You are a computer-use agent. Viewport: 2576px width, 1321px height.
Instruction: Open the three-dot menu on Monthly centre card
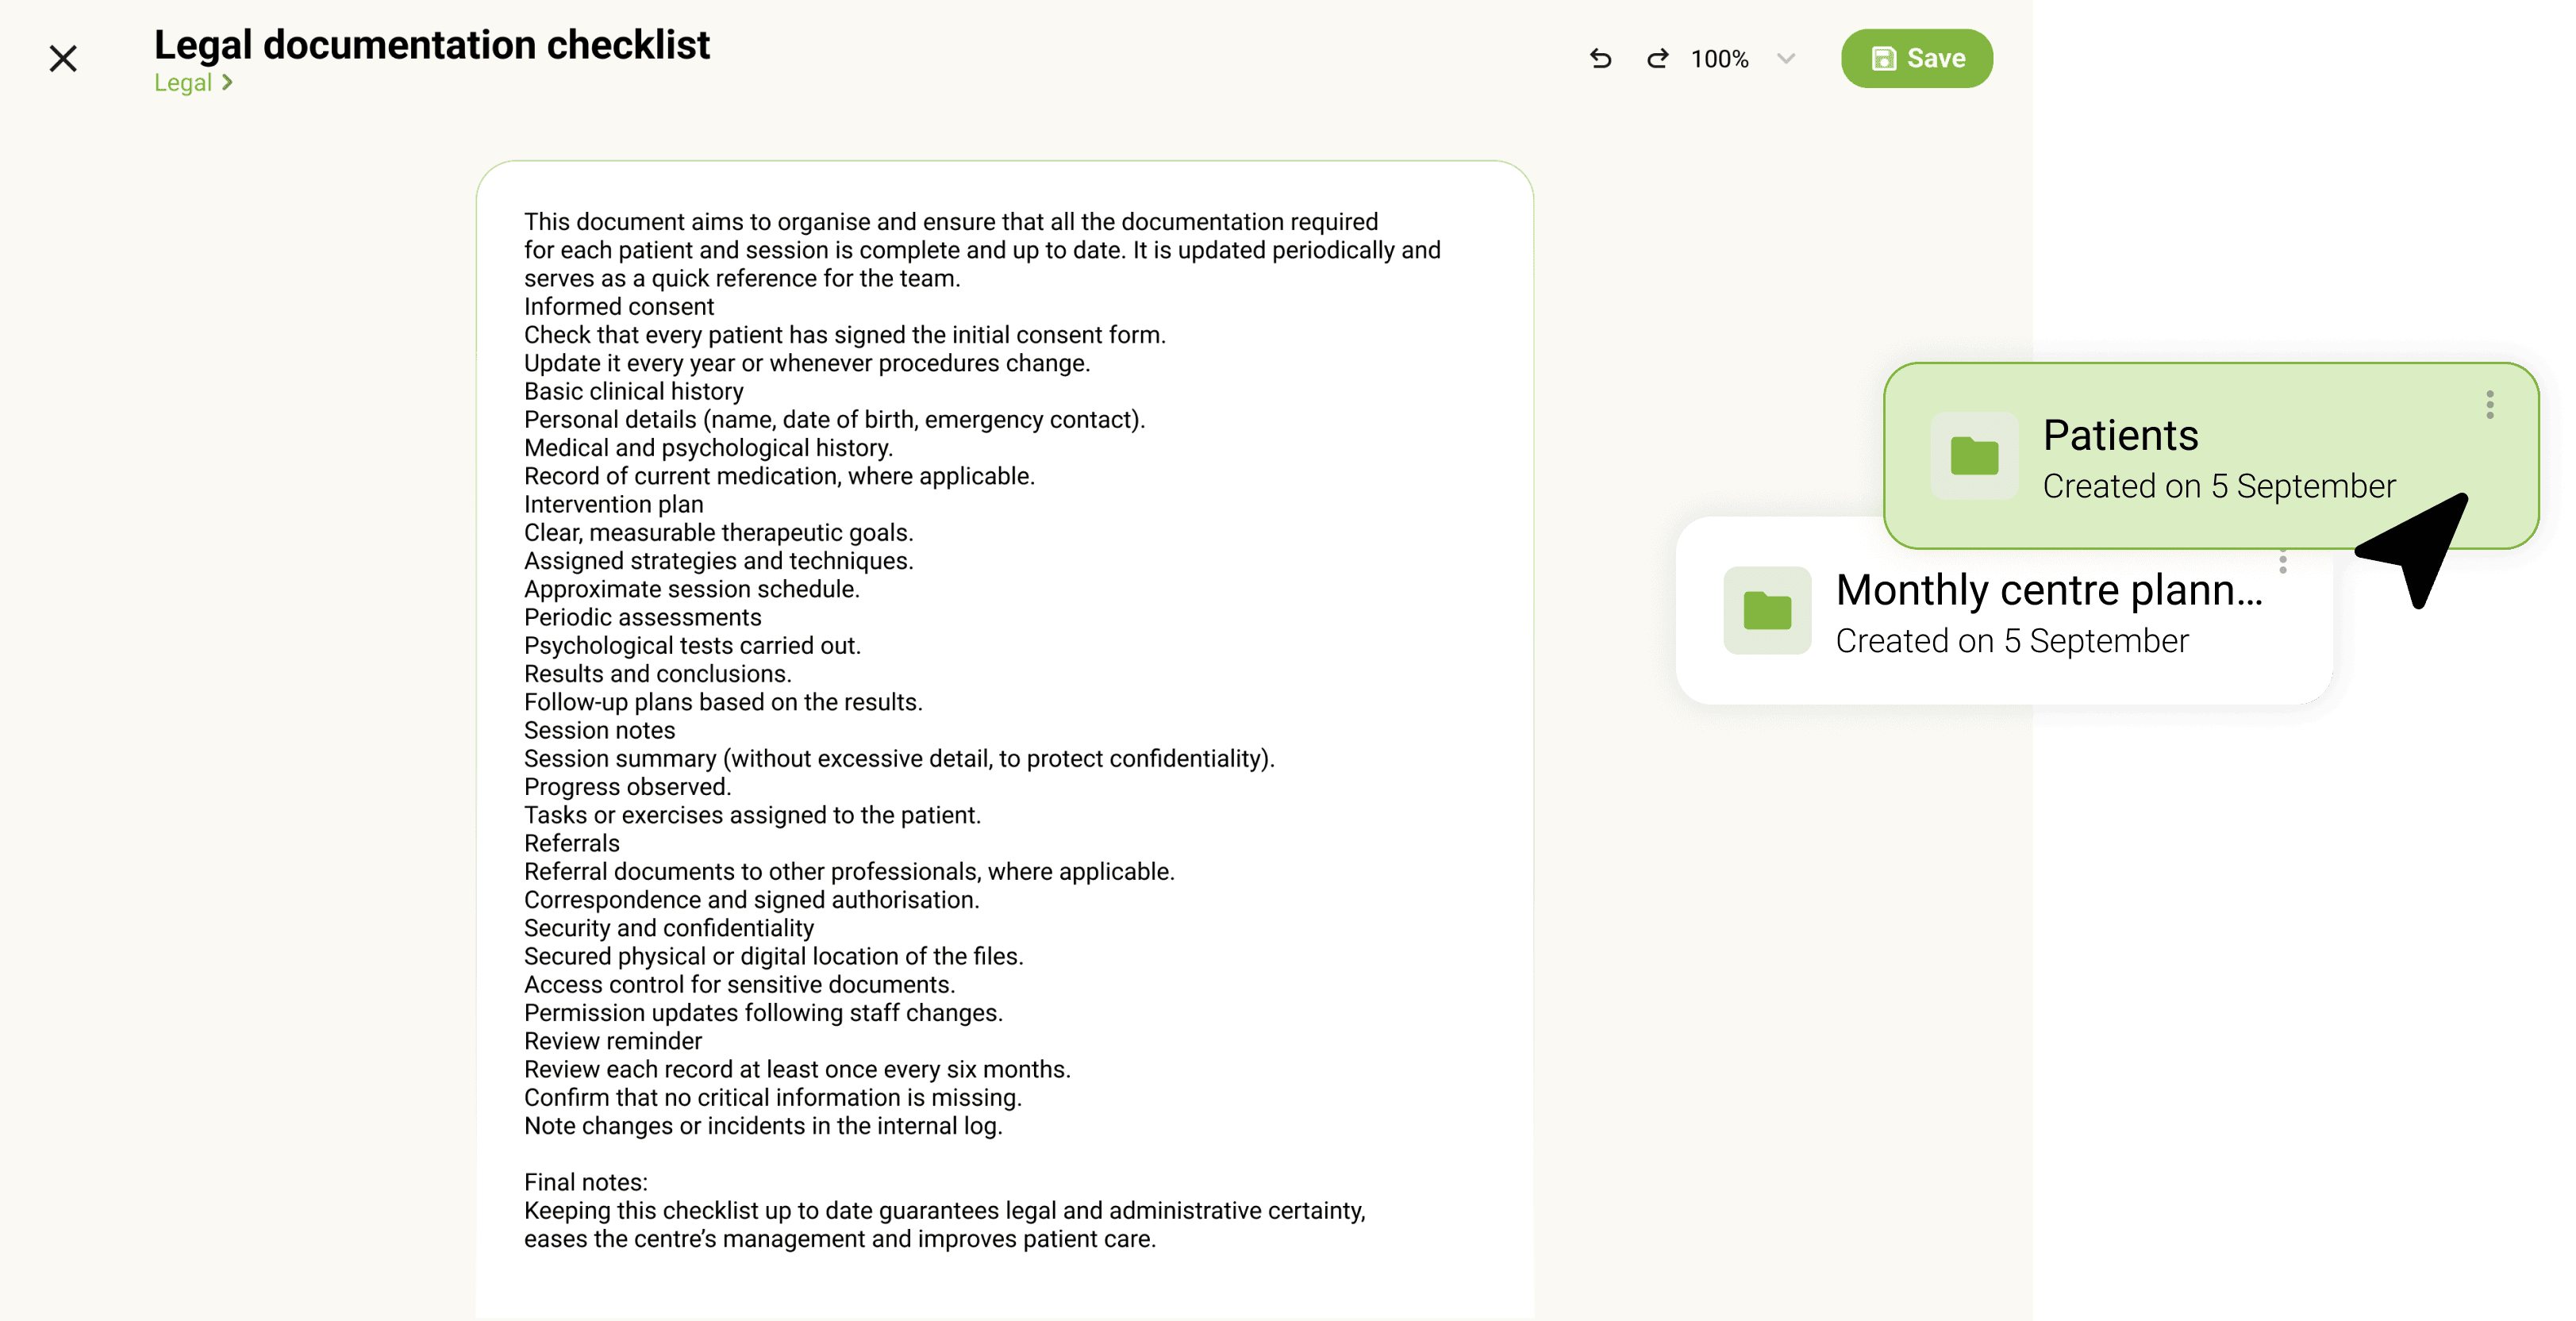point(2282,563)
